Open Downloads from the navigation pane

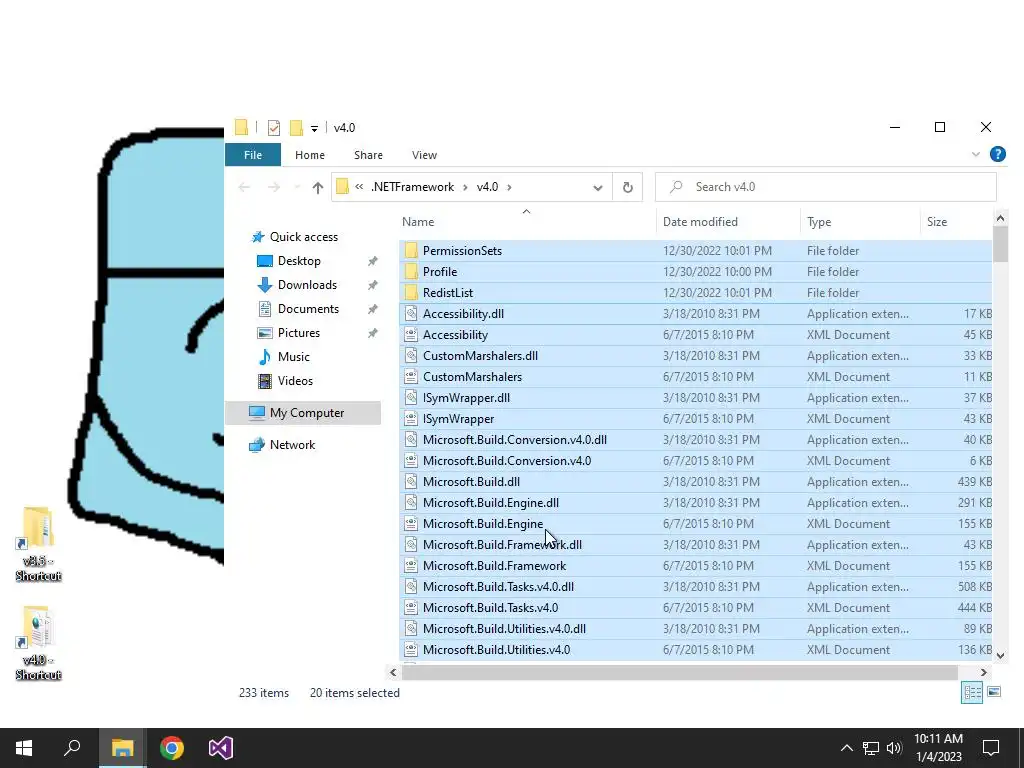pyautogui.click(x=307, y=285)
